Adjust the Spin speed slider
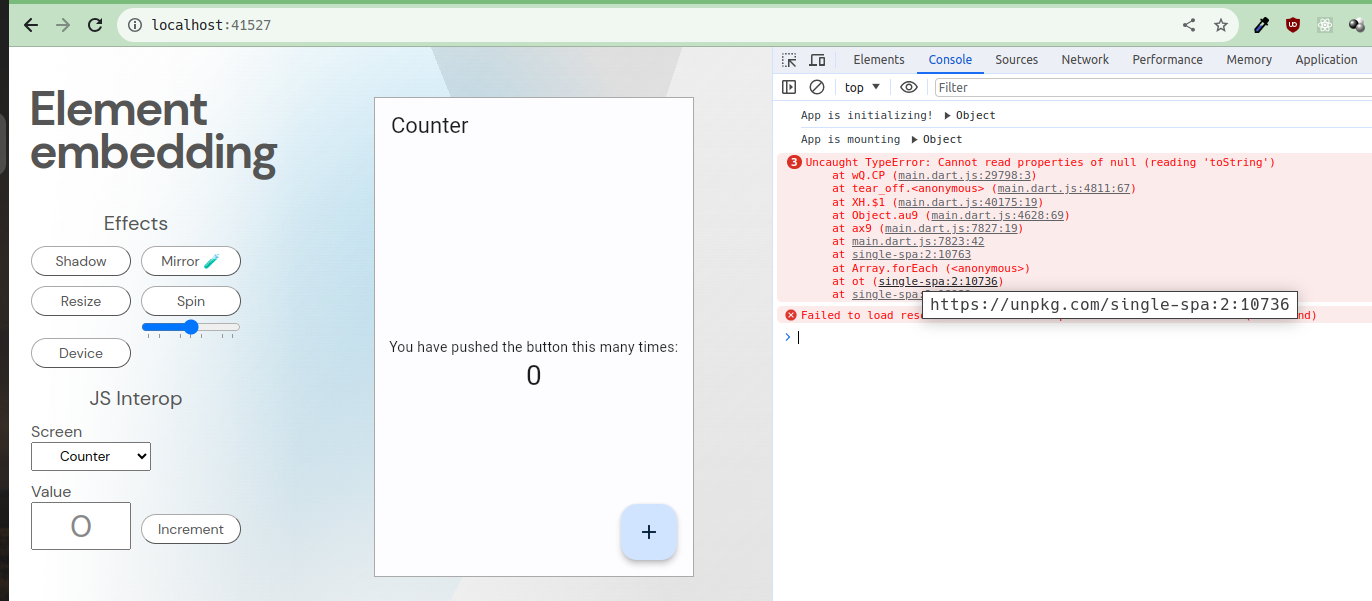The image size is (1372, 601). point(190,327)
